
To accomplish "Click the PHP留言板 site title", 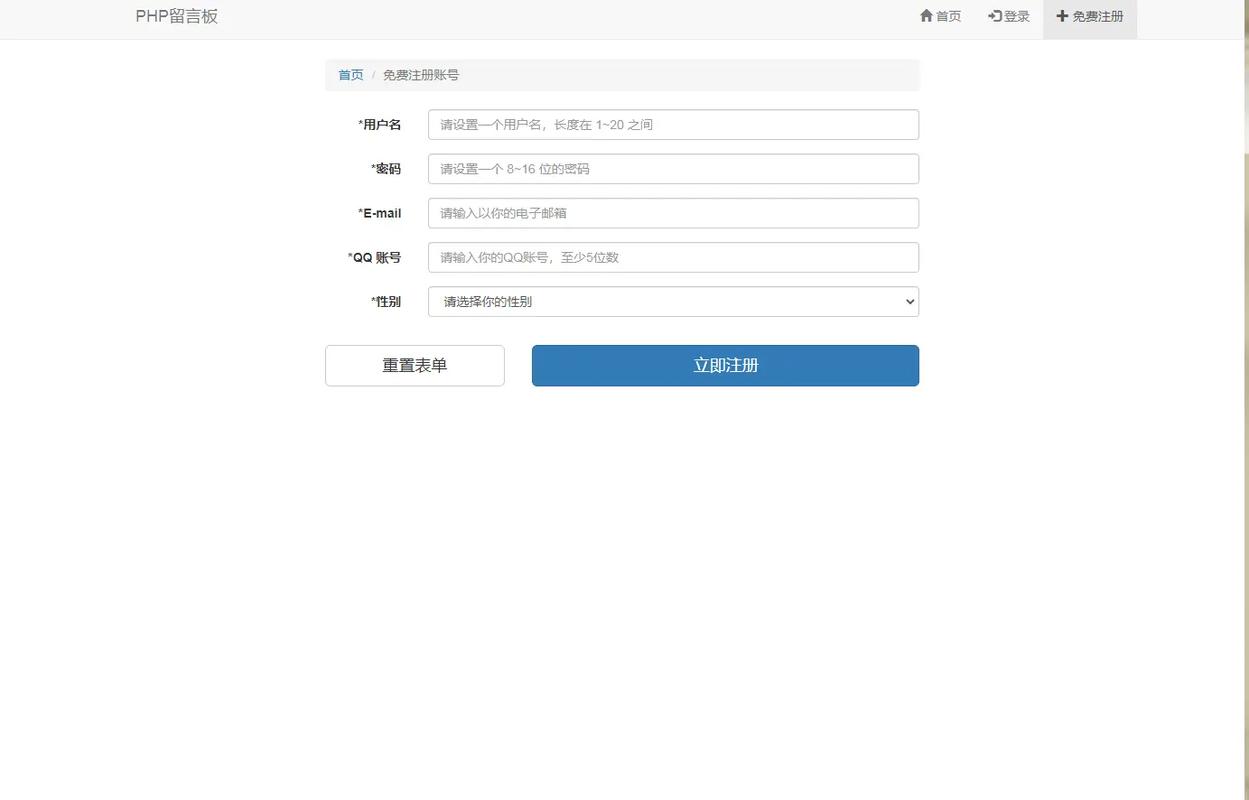I will (177, 15).
